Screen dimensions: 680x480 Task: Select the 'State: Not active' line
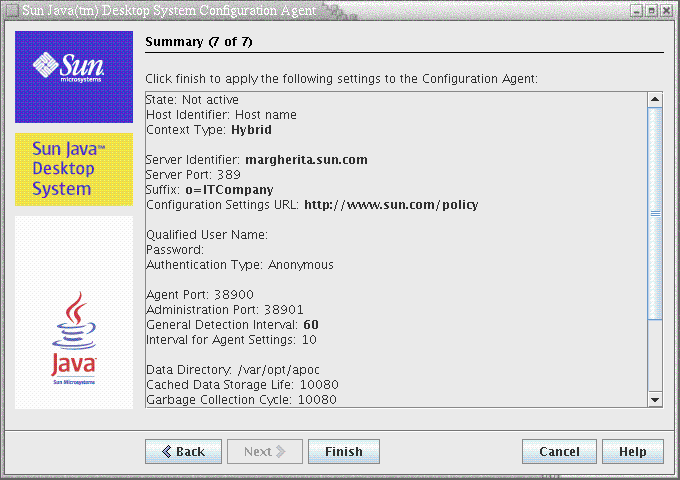(192, 100)
